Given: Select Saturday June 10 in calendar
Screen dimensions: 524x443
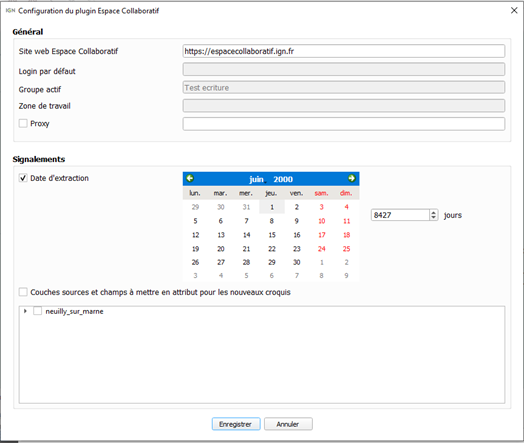Looking at the screenshot, I should click(x=321, y=221).
